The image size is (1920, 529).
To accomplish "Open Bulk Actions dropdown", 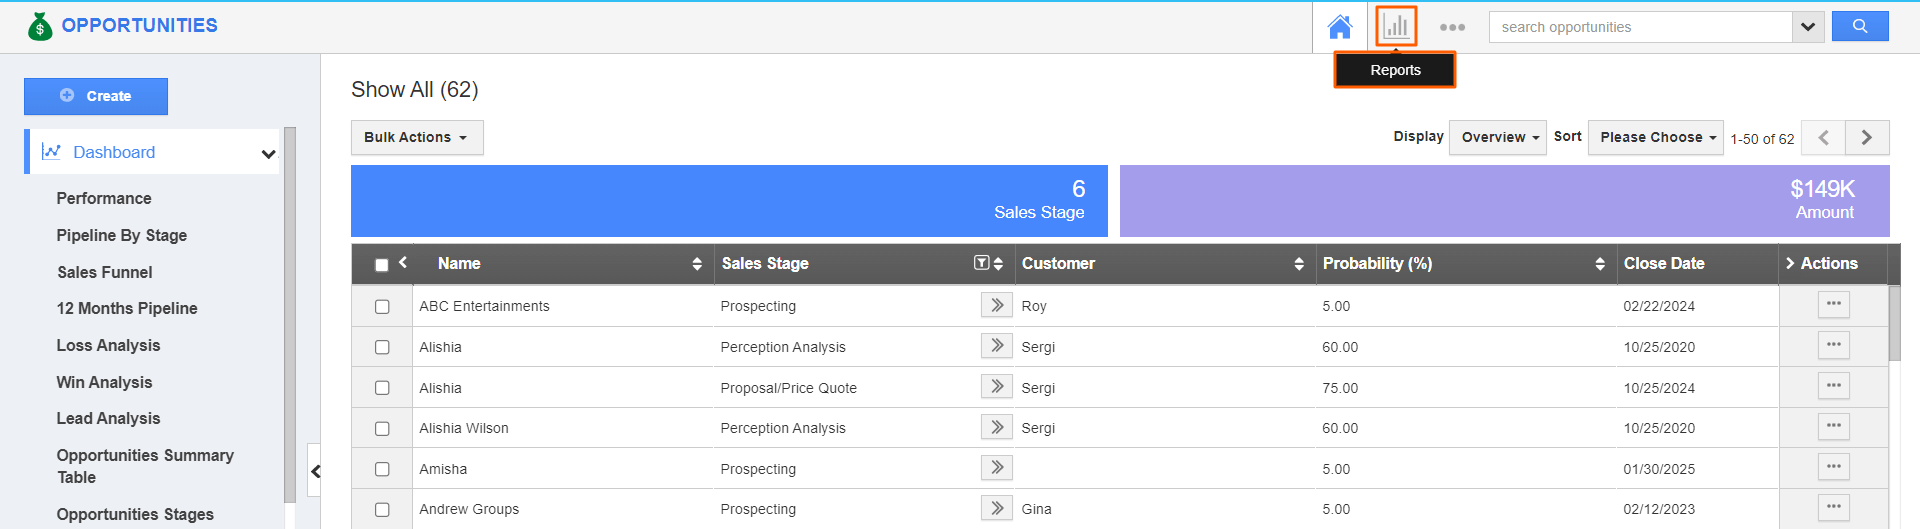I will pyautogui.click(x=417, y=138).
